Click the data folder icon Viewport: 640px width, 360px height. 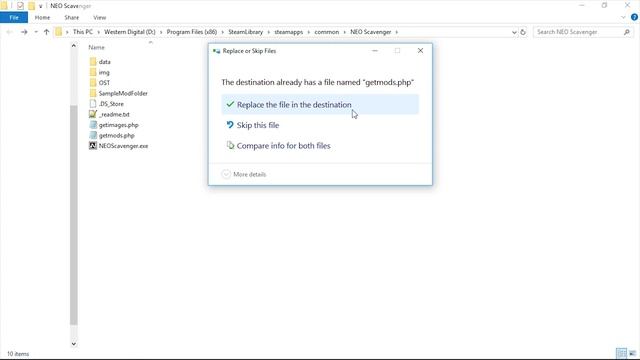click(x=93, y=62)
